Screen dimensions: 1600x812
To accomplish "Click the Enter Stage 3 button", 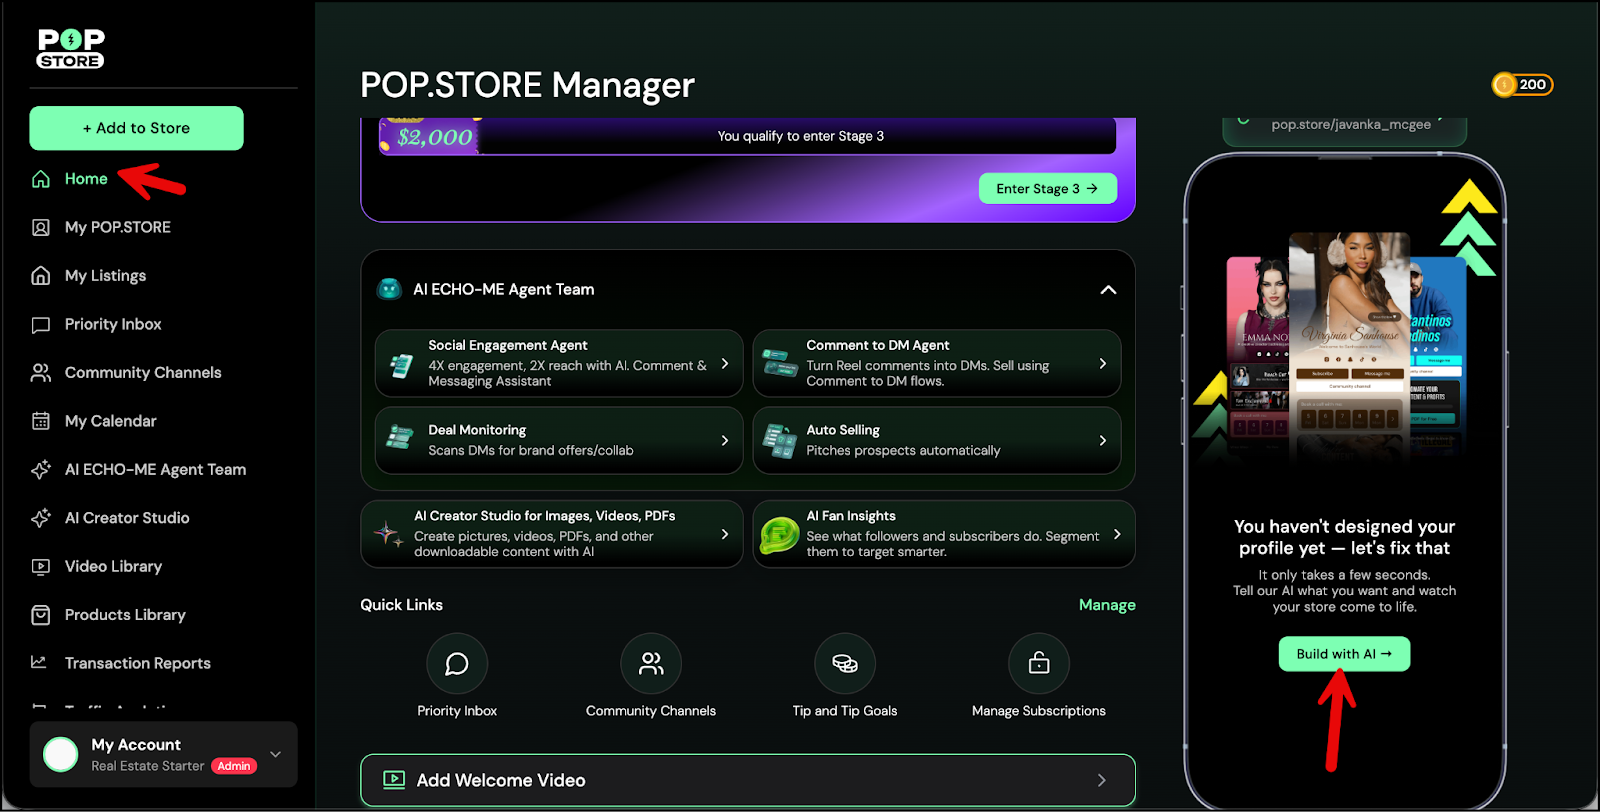I will click(x=1047, y=189).
